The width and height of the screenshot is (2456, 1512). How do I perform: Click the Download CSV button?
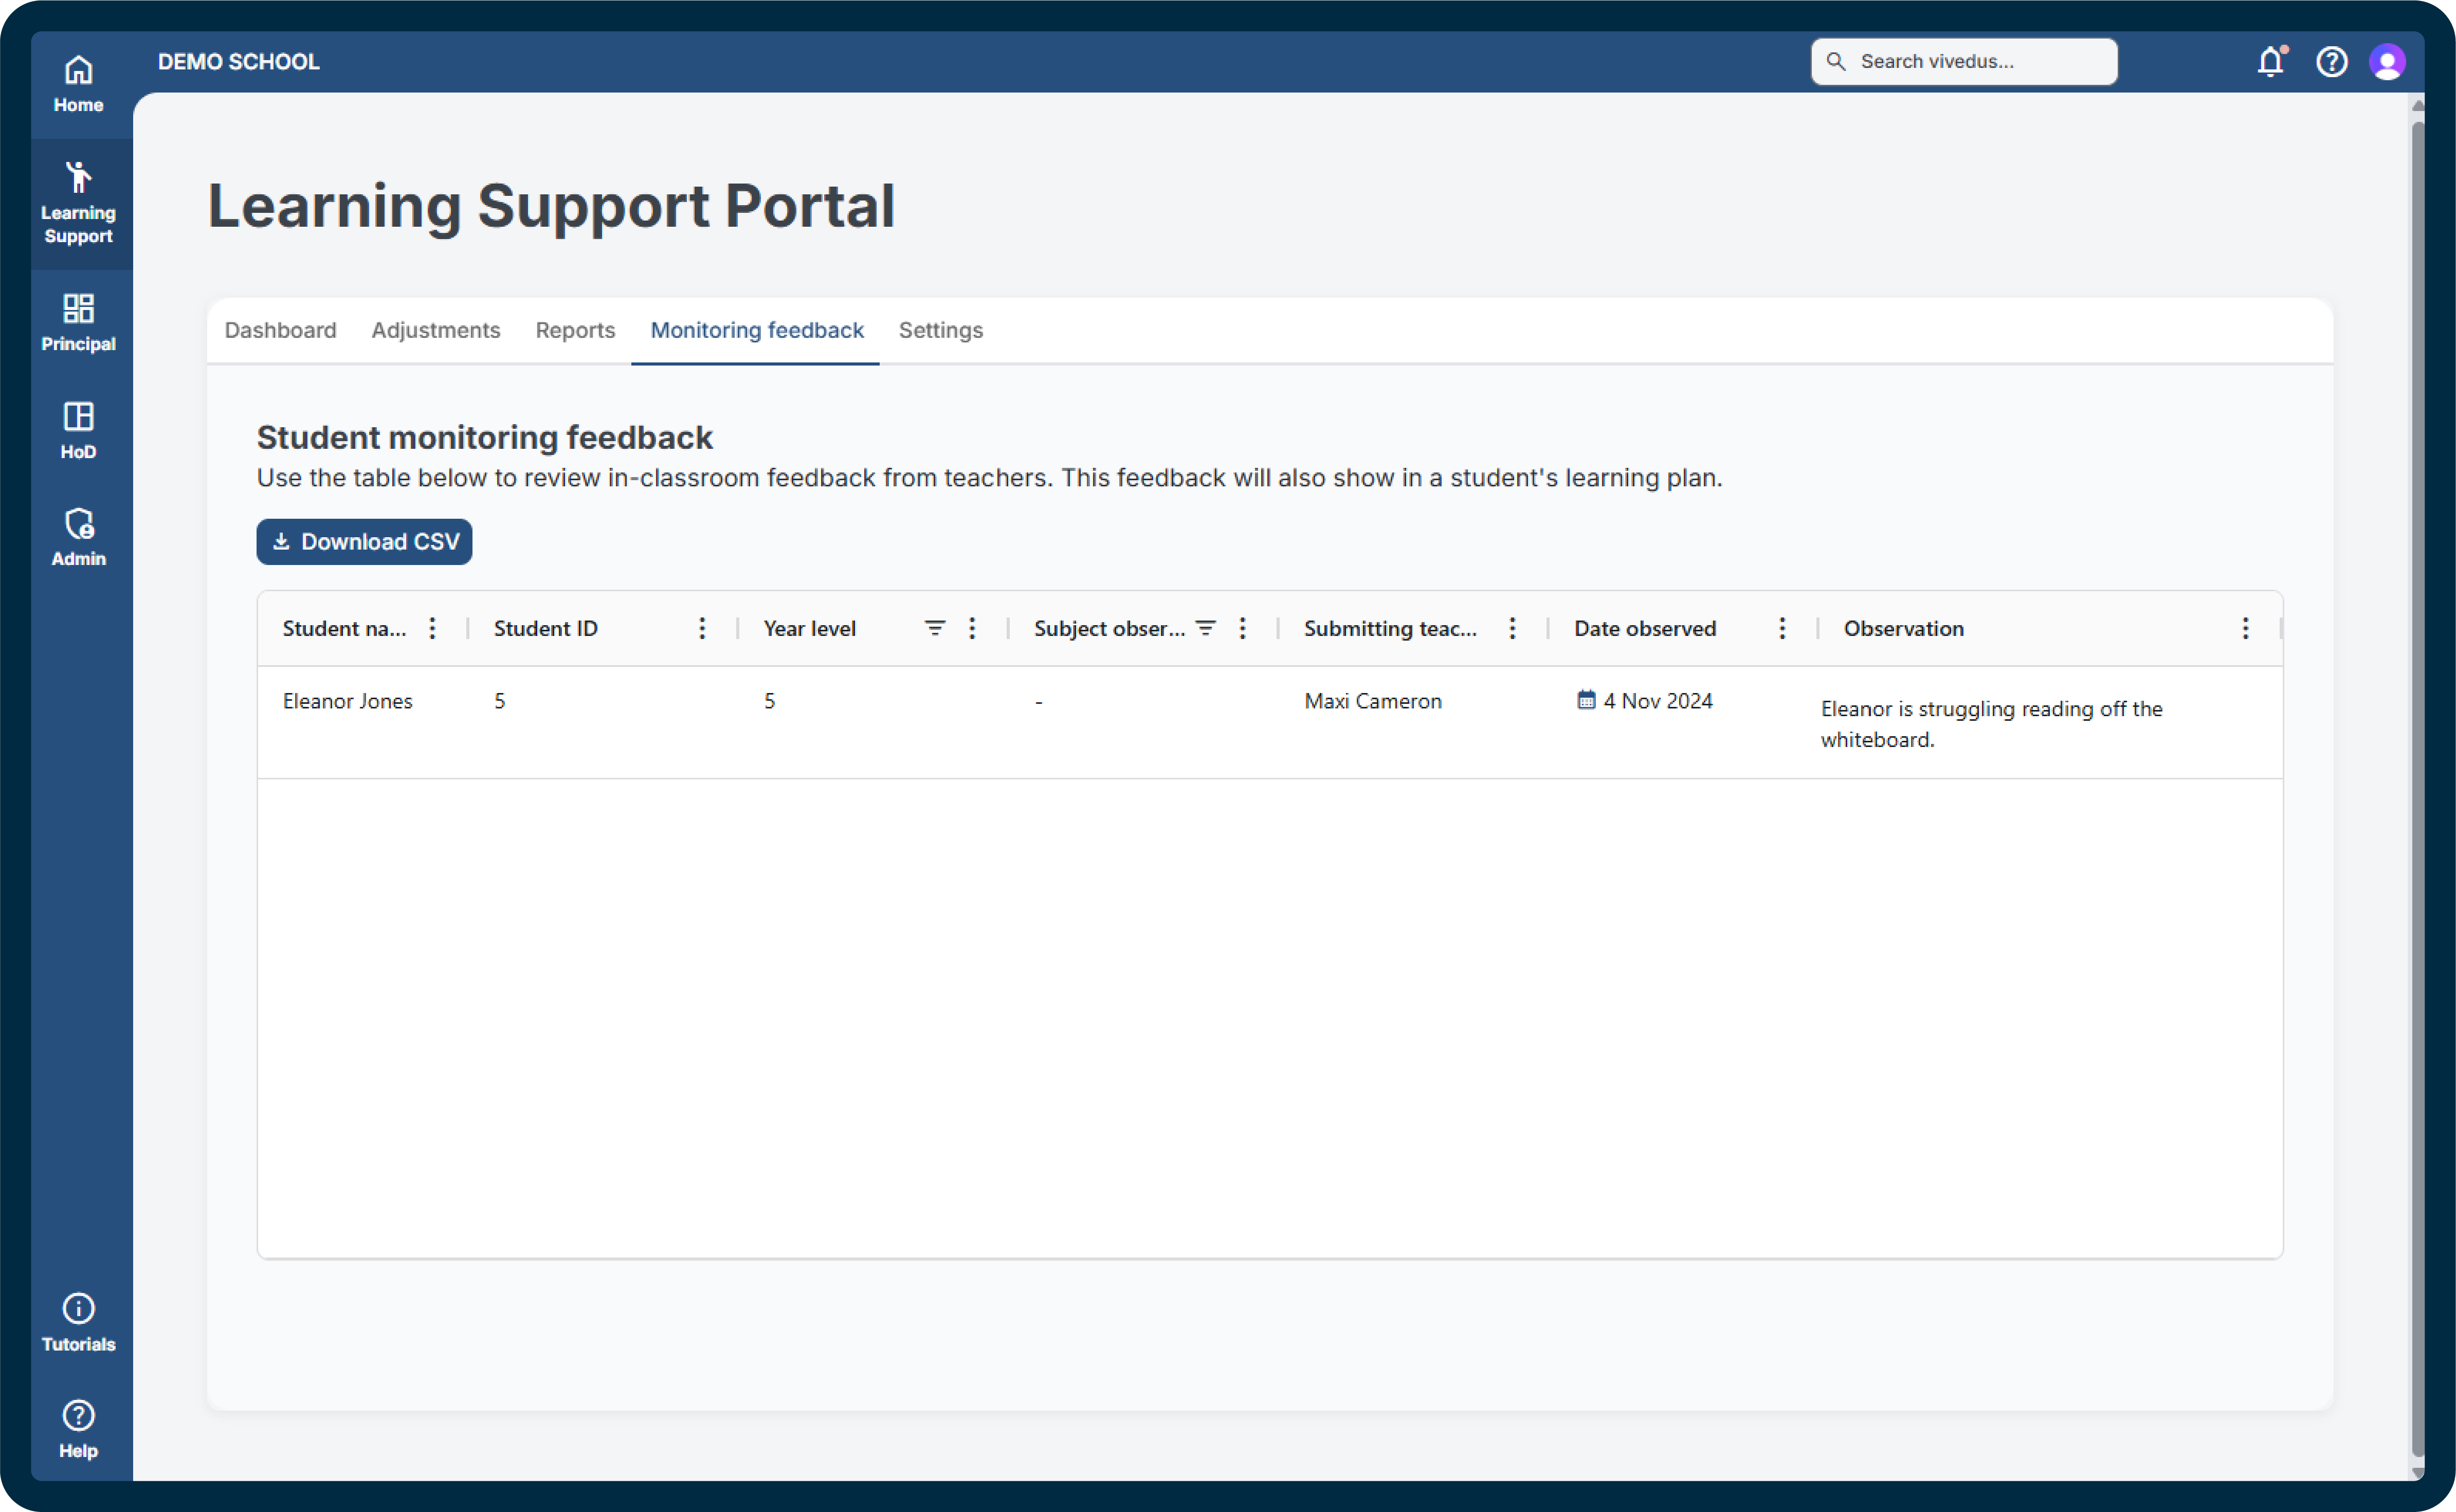(364, 541)
